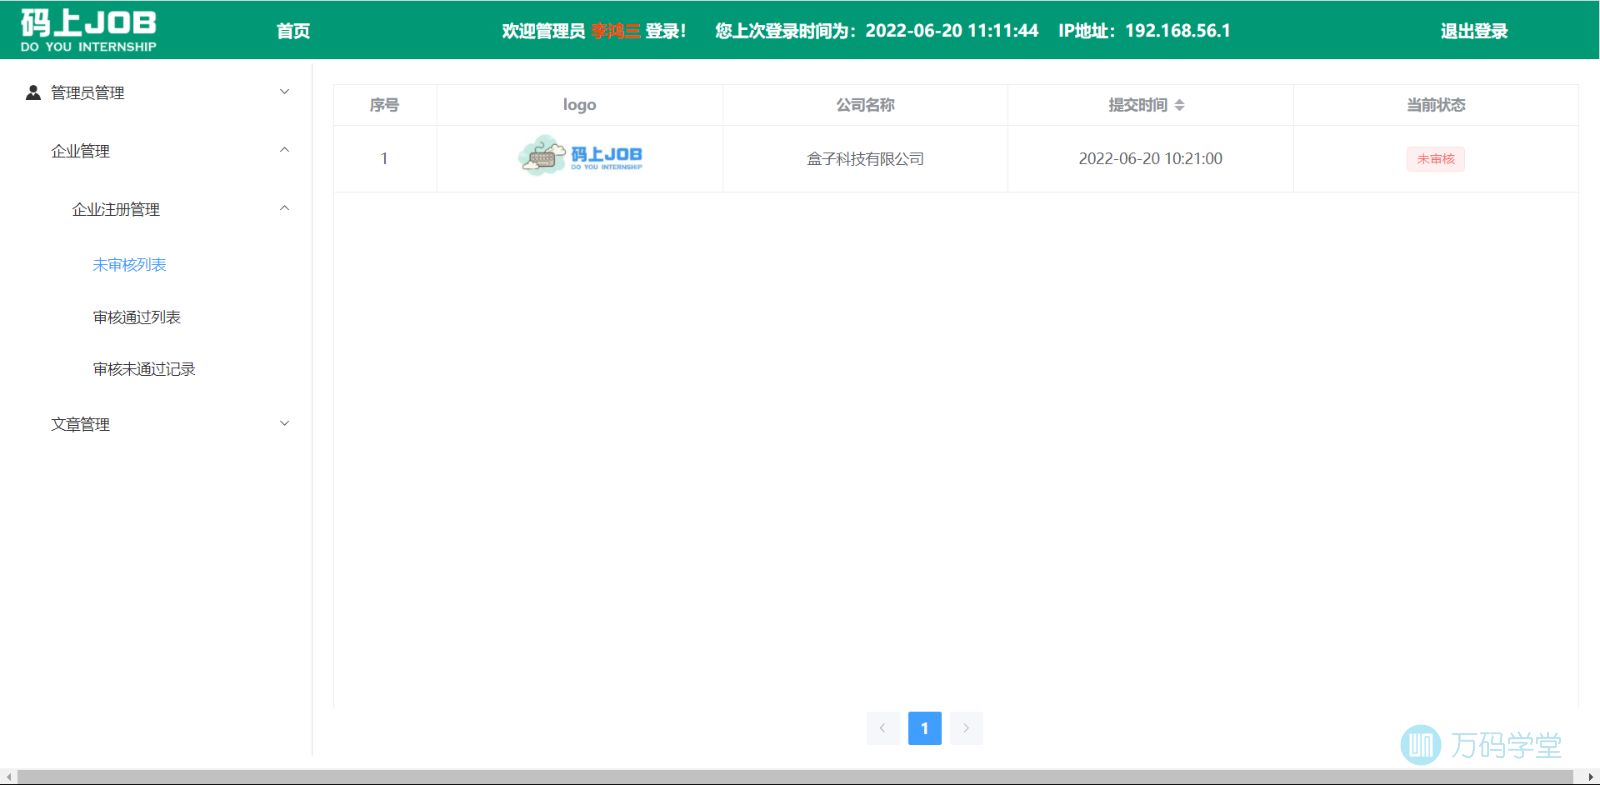This screenshot has height=785, width=1600.
Task: Click the 序号 column header
Action: (384, 105)
